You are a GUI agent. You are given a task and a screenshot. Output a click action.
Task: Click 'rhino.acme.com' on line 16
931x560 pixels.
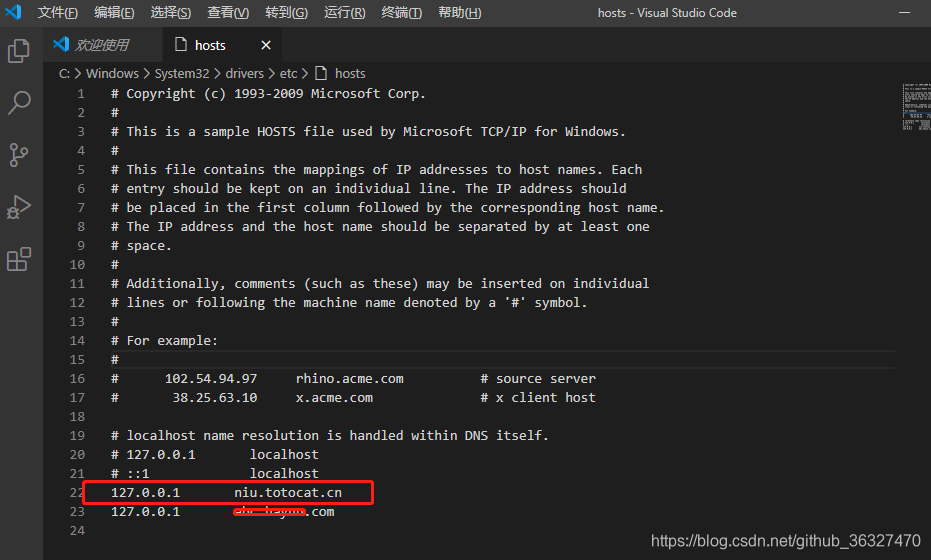[x=350, y=379]
